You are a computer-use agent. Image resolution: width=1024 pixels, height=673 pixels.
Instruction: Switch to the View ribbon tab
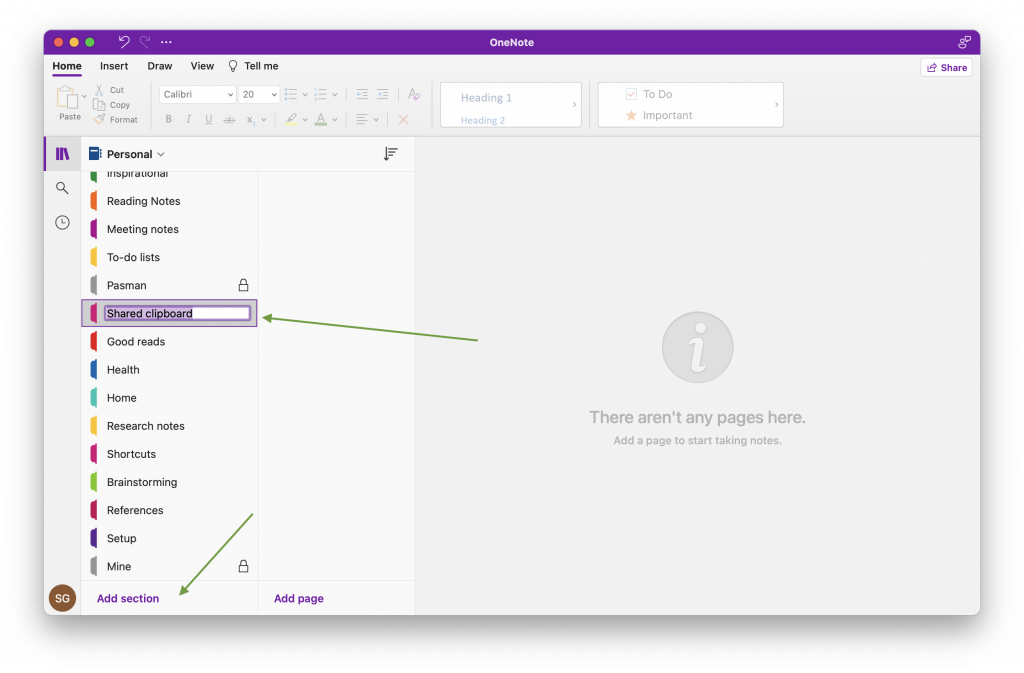(202, 67)
